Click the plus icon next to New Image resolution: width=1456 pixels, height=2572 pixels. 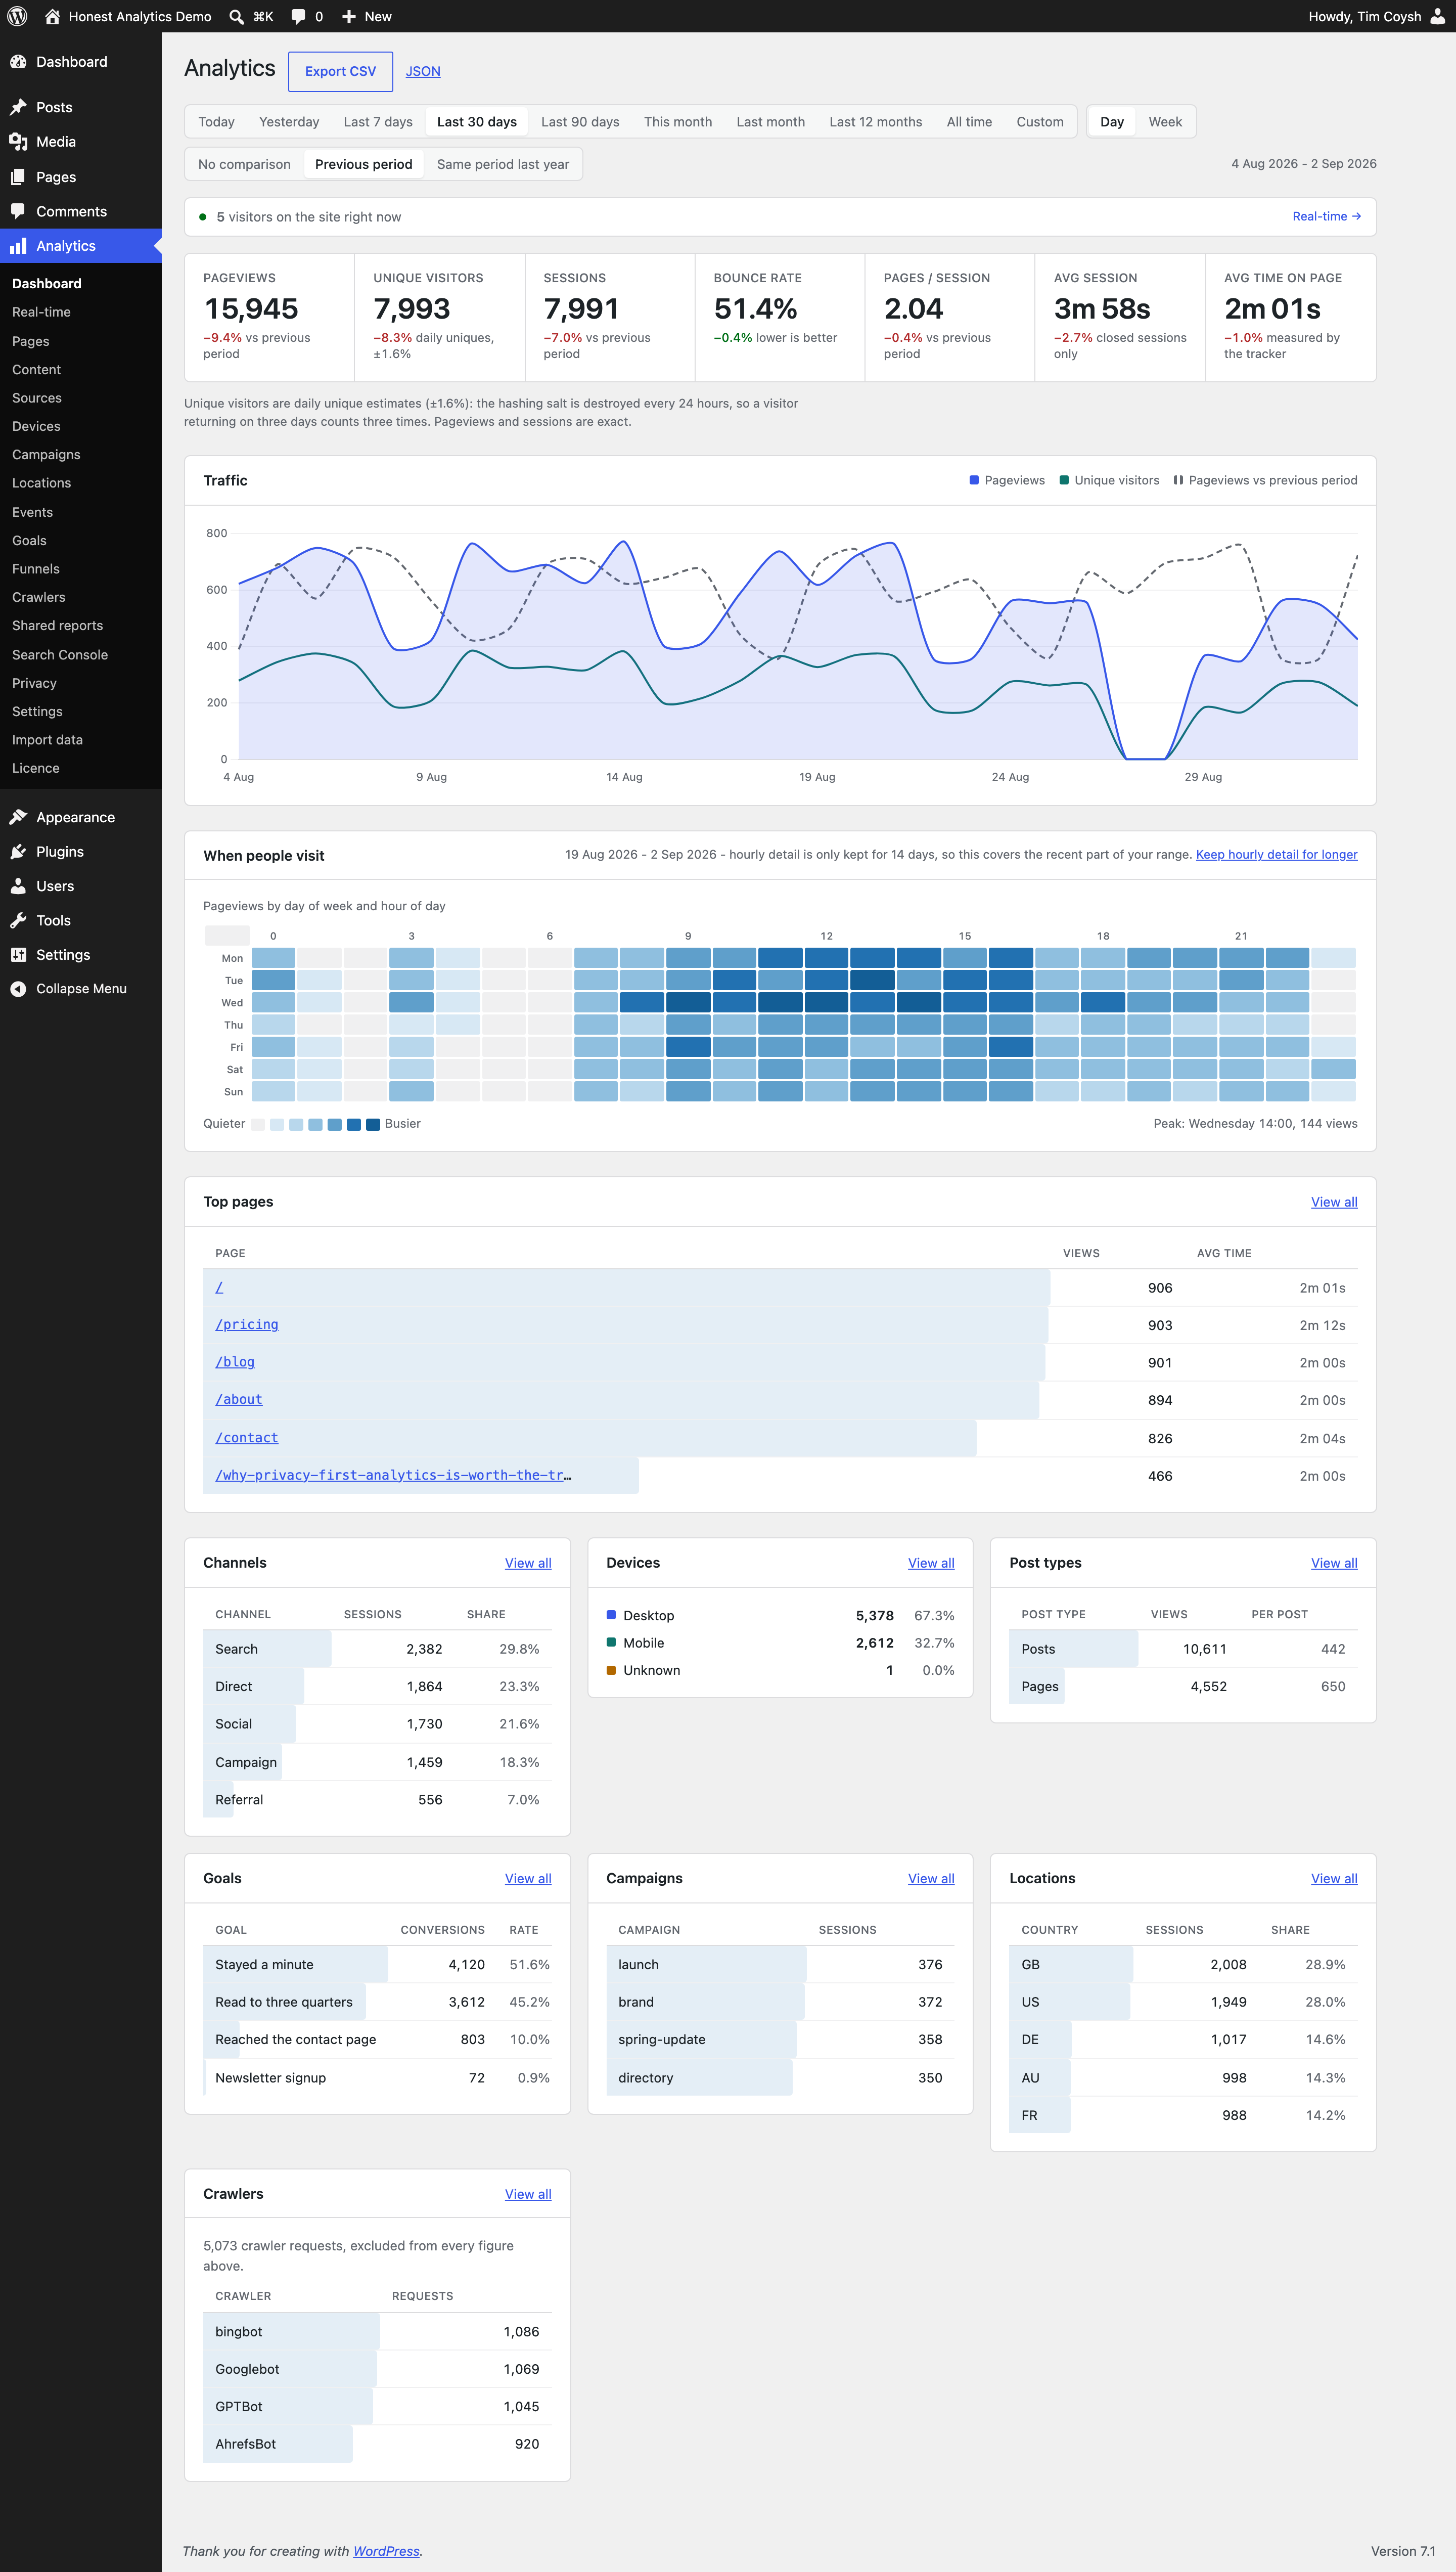click(349, 16)
